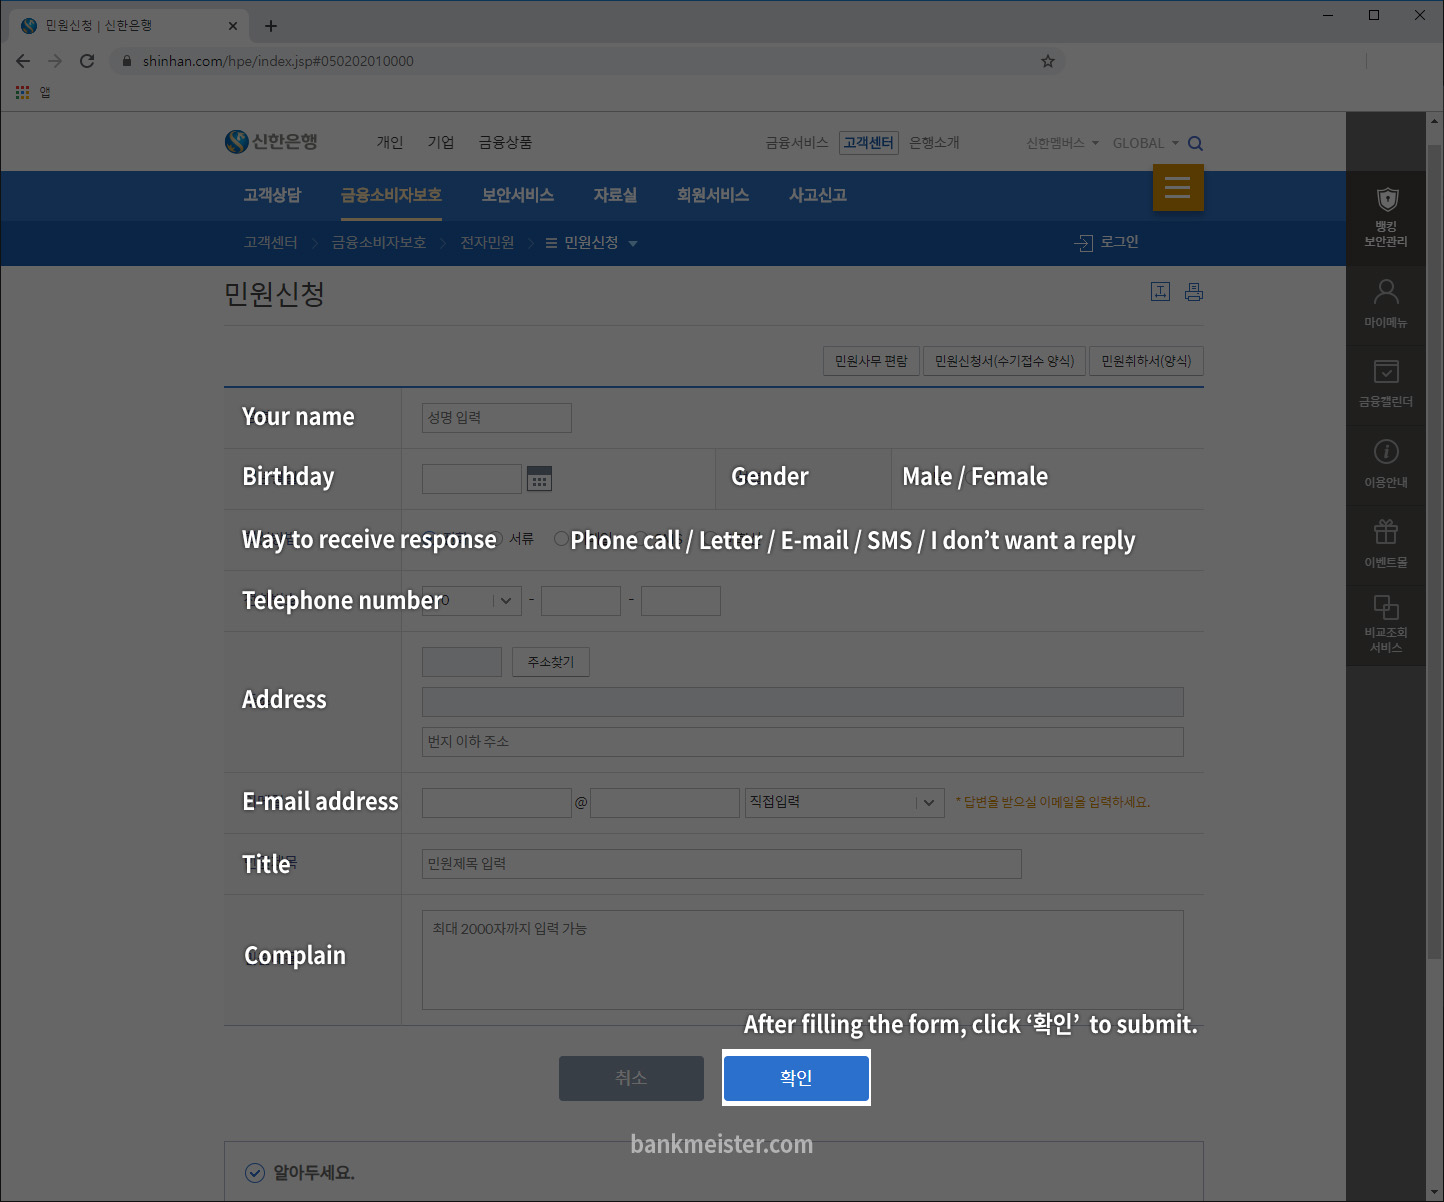Bookmark this page with the star icon
This screenshot has height=1202, width=1444.
point(1048,61)
